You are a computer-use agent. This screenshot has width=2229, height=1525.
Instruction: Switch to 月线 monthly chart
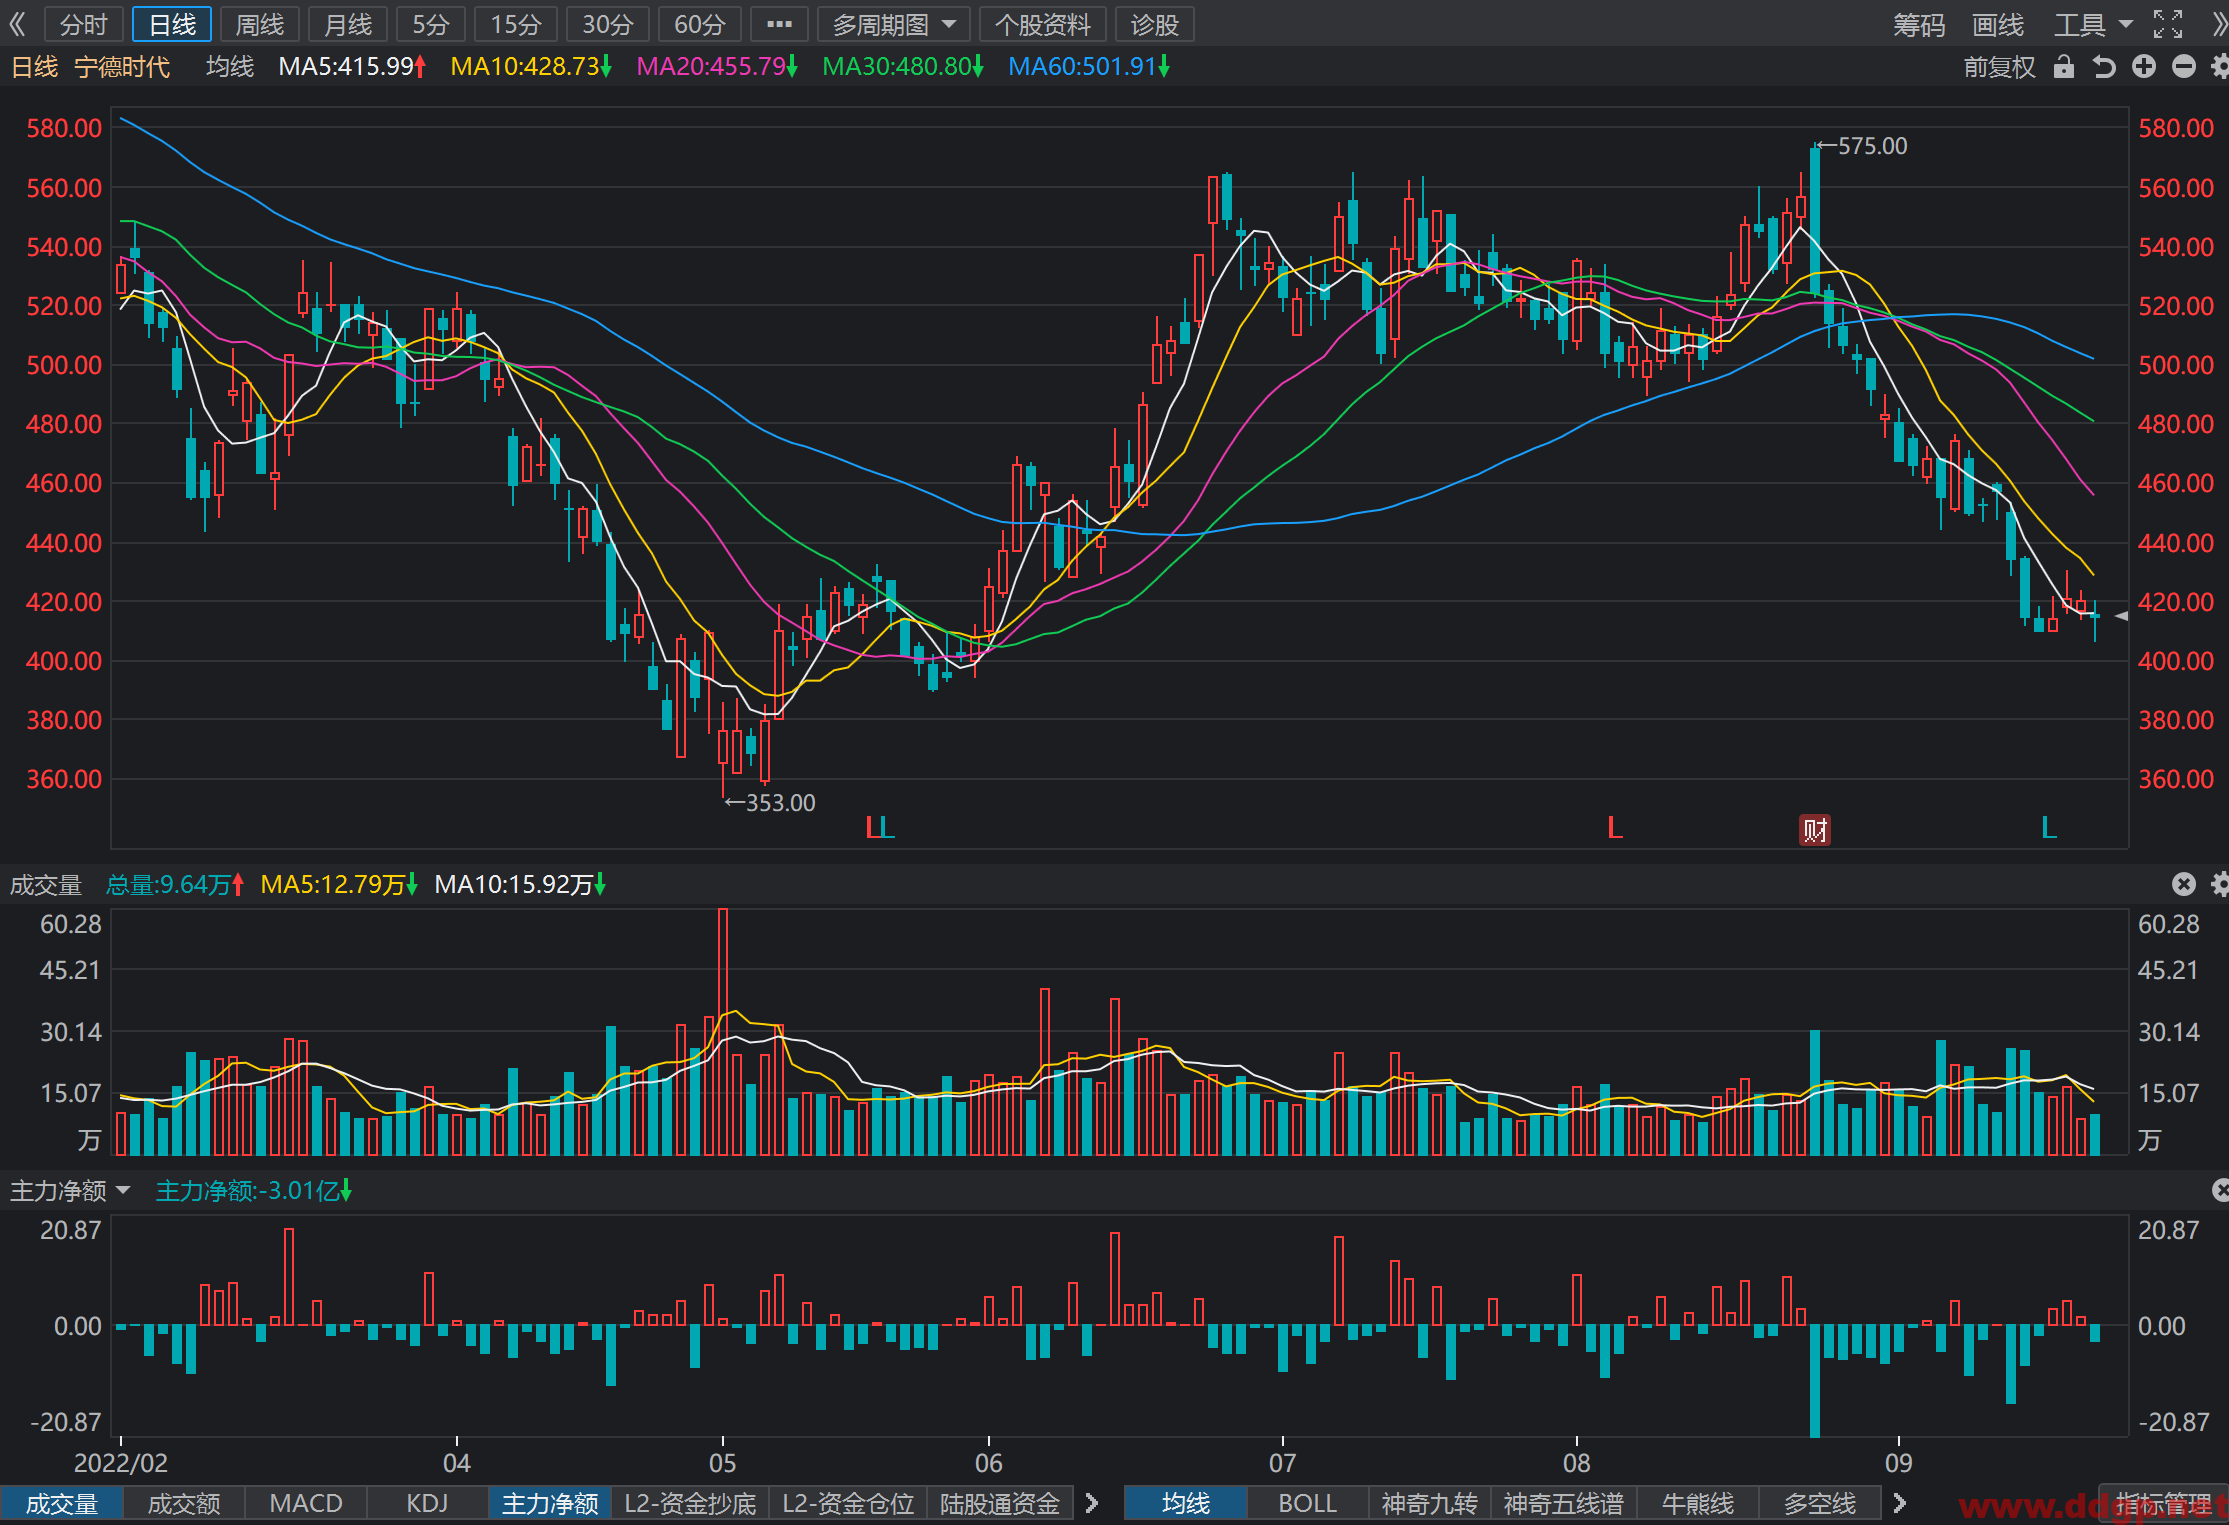click(348, 24)
